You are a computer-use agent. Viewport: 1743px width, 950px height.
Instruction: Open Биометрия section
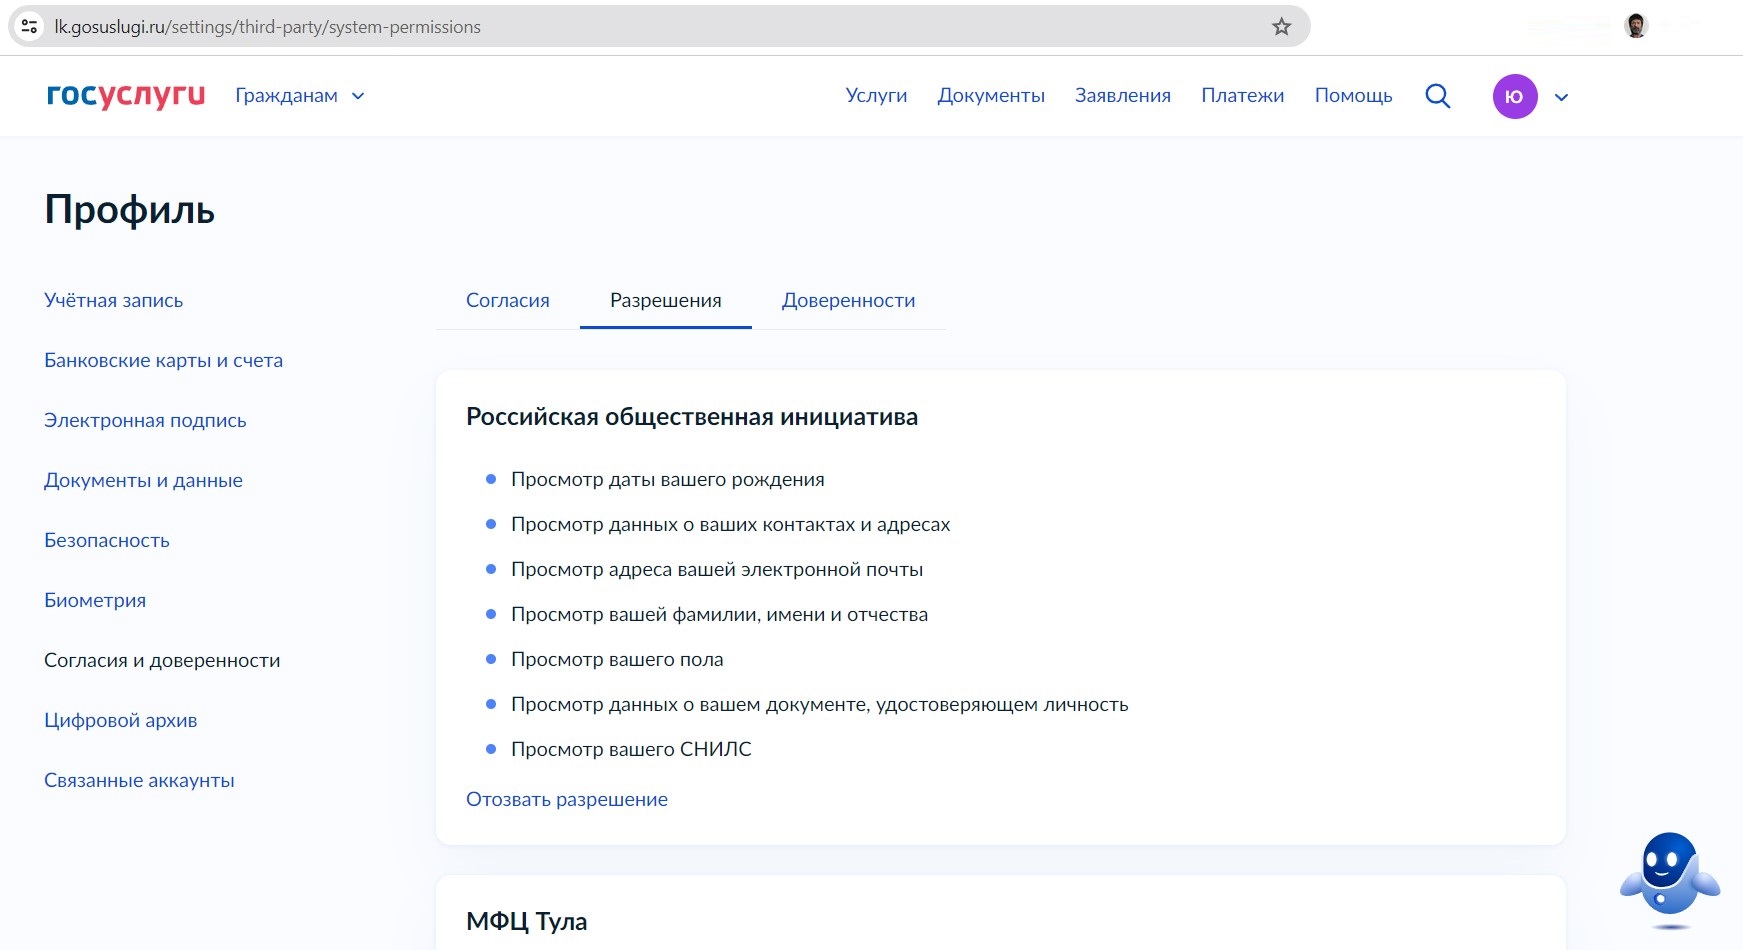[95, 600]
